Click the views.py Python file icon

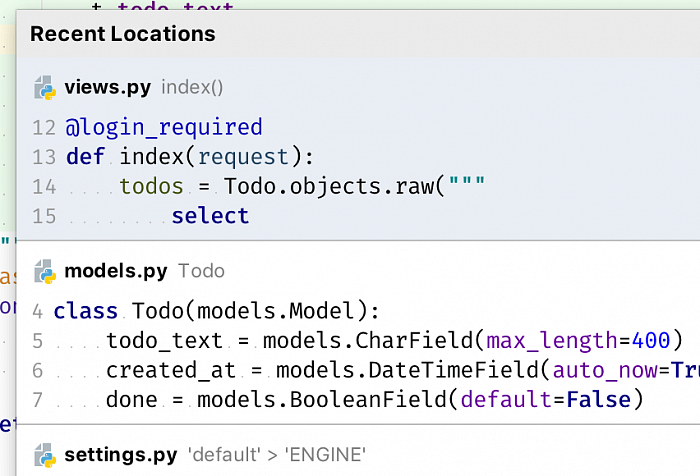(44, 88)
